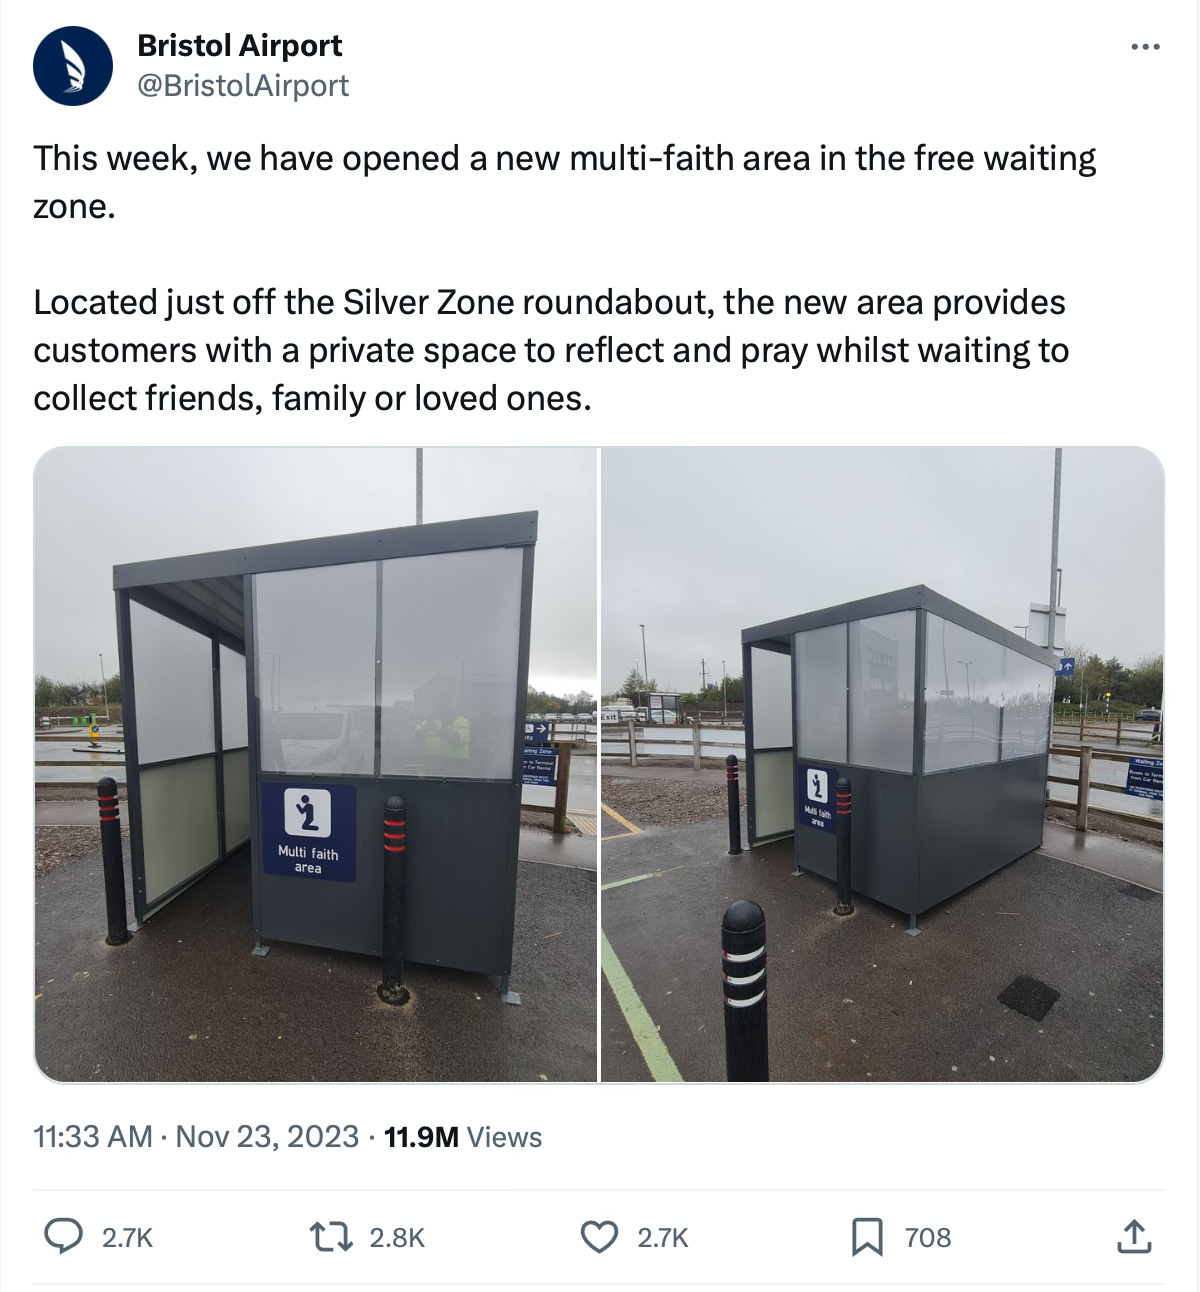Open the left shelter photo

pos(316,764)
